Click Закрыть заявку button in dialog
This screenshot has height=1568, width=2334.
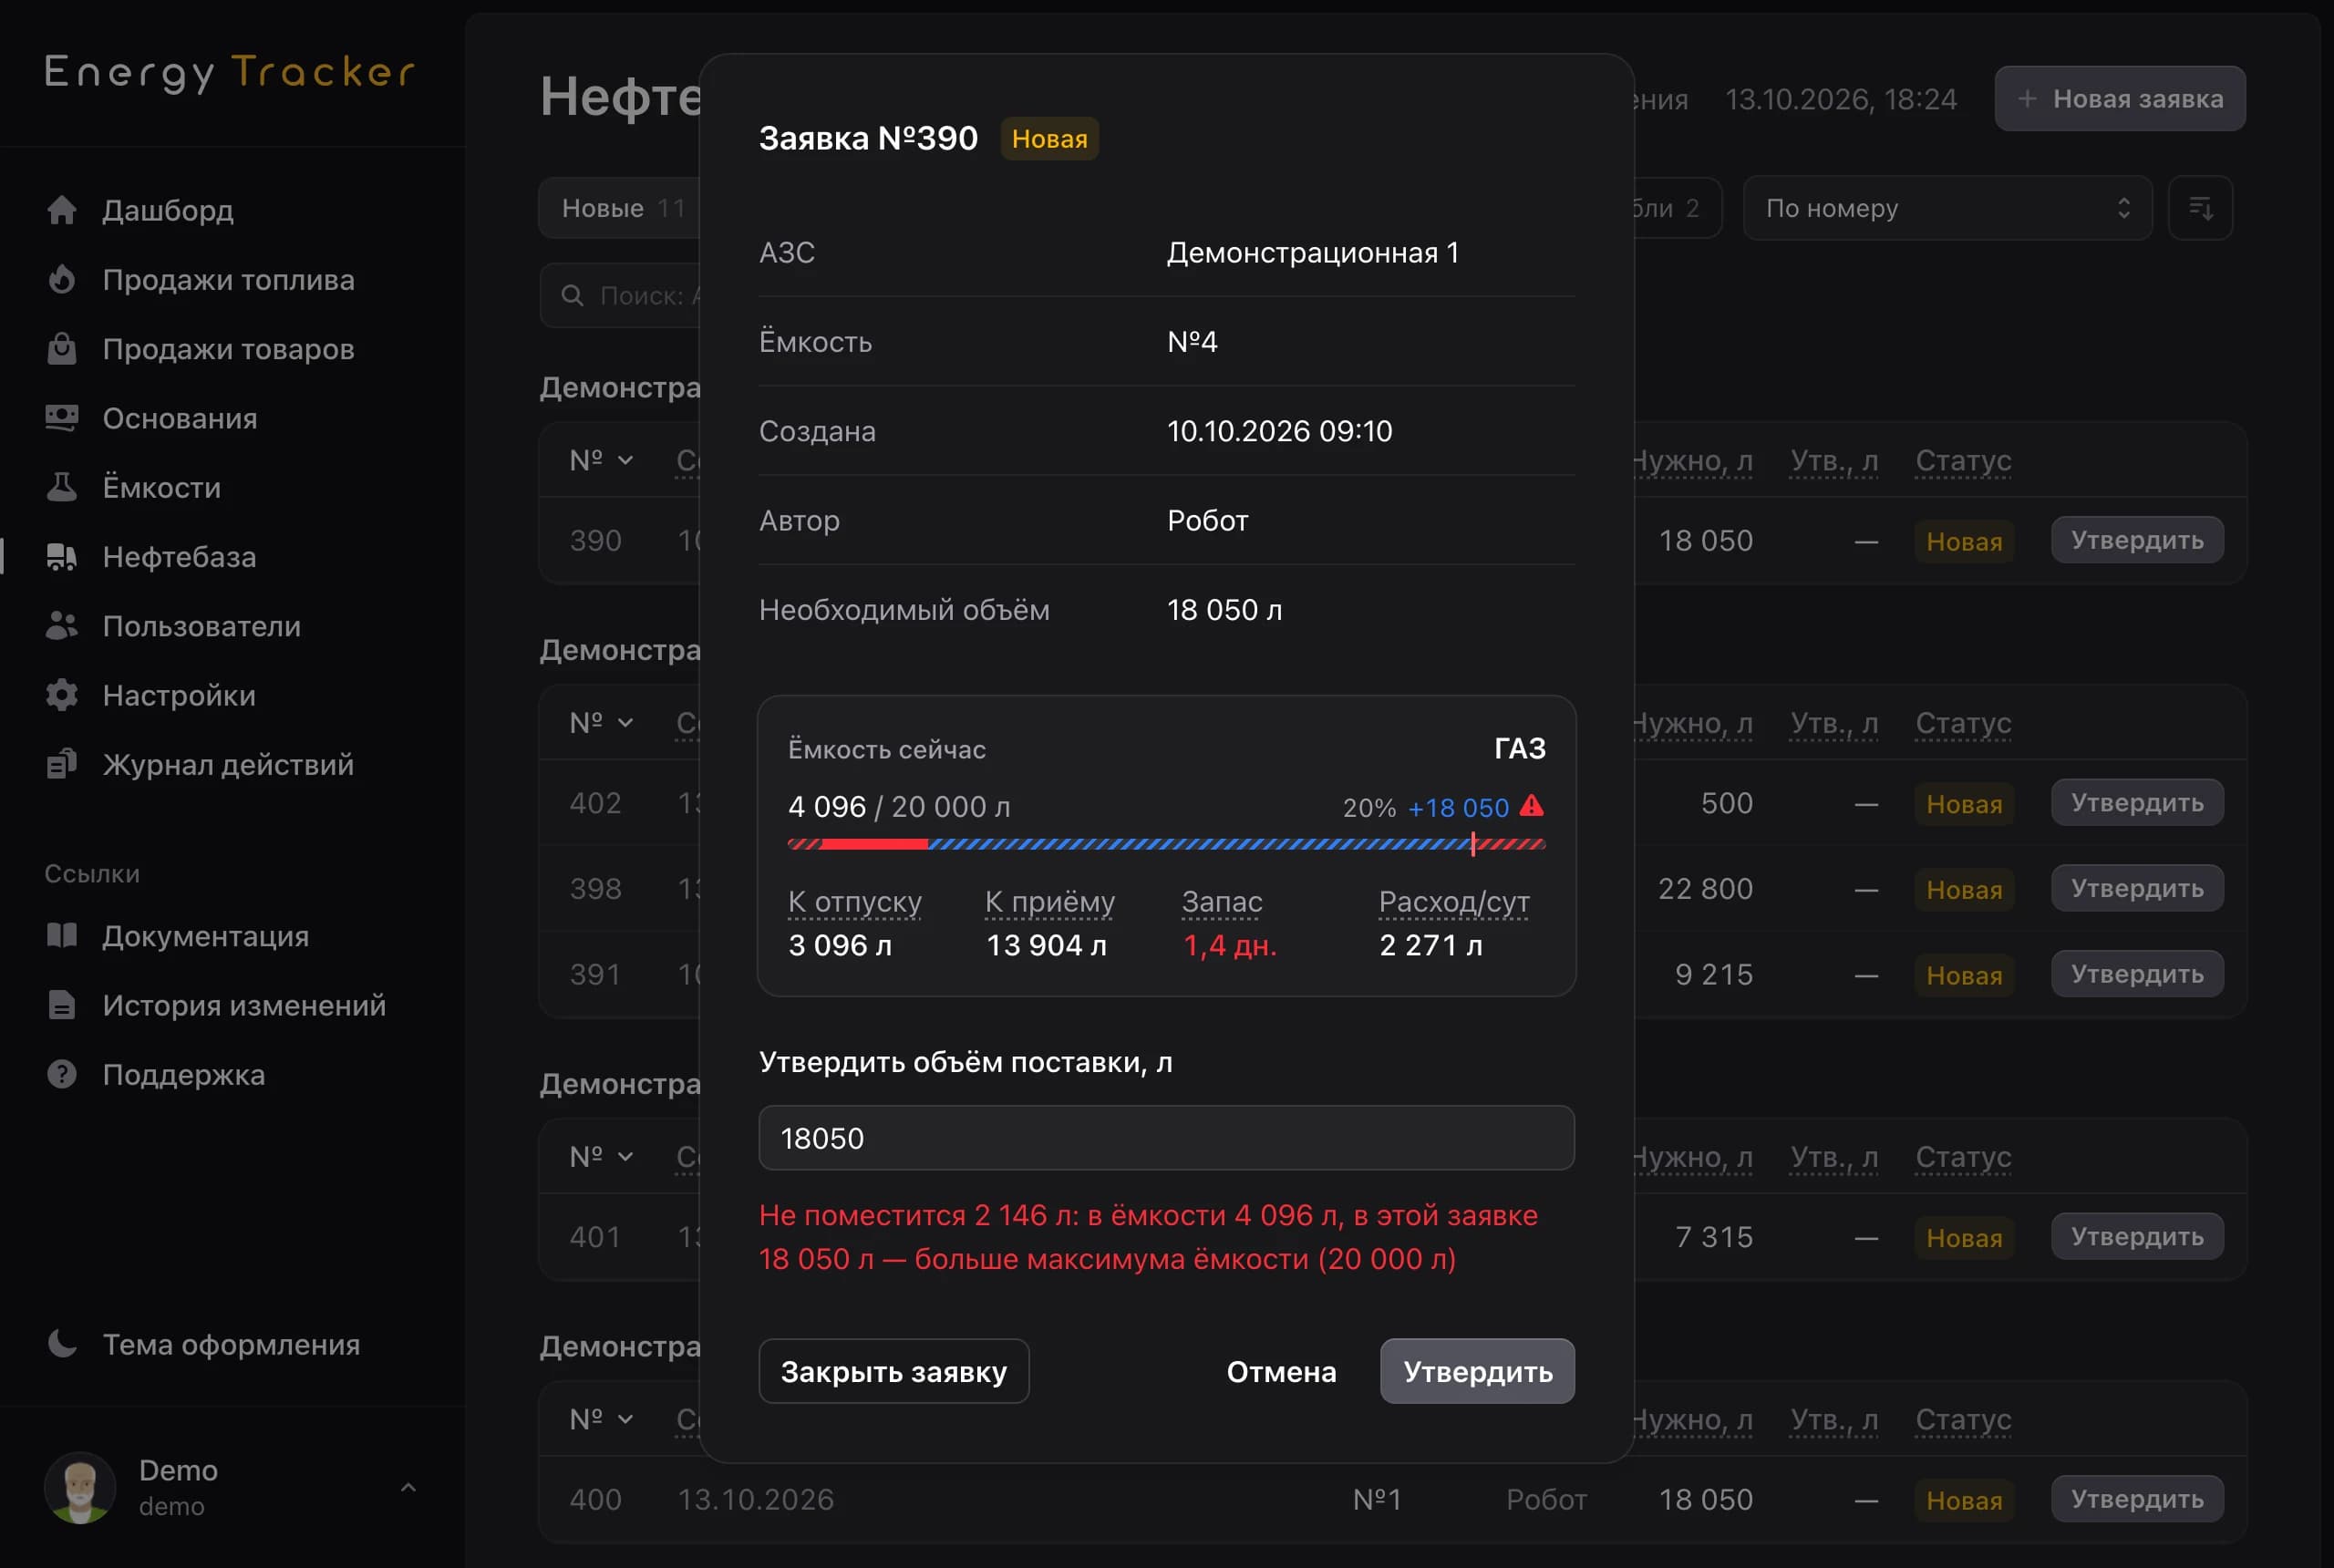[894, 1371]
